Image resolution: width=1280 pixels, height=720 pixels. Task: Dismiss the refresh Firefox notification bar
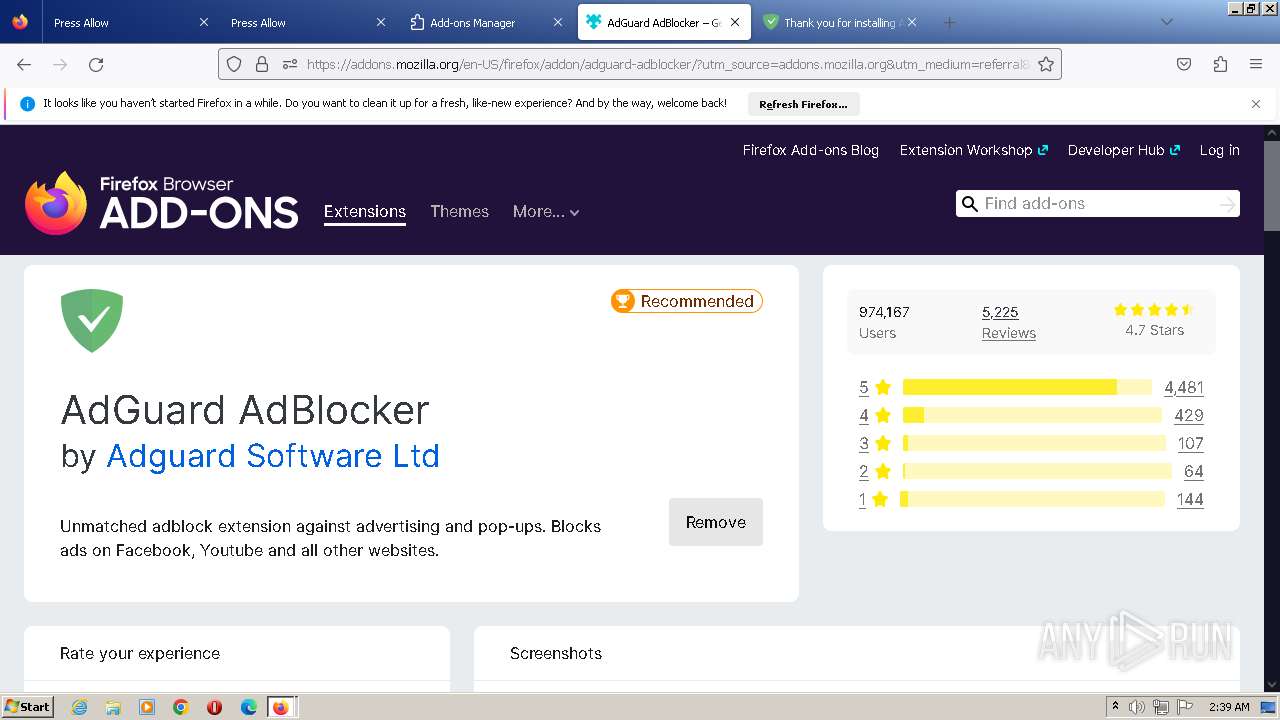click(x=1256, y=104)
